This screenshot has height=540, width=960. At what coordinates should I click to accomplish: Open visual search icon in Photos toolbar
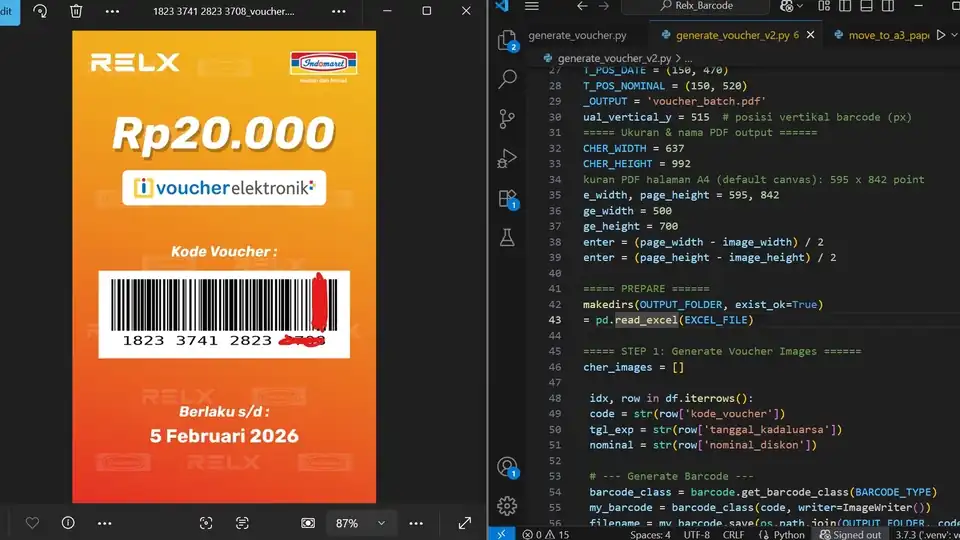point(206,523)
